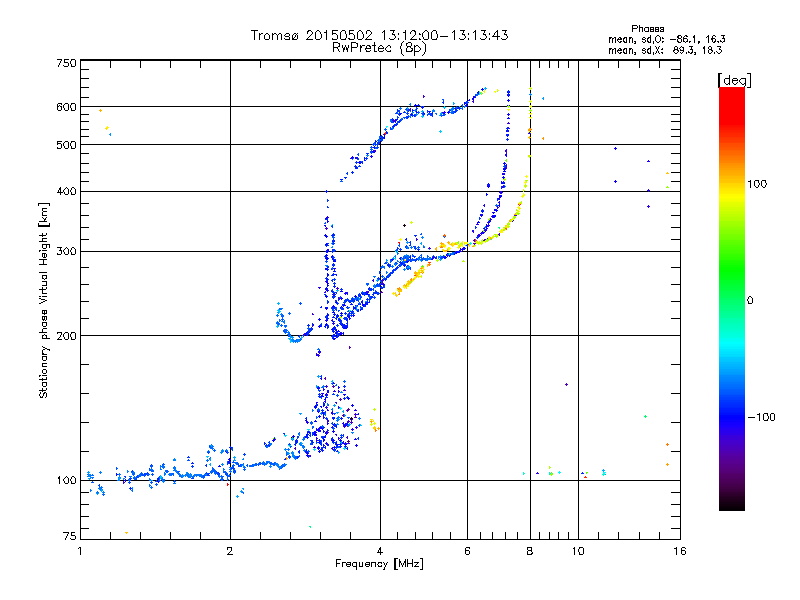Viewport: 800px width, 600px height.
Task: Click the colorbar tick label '100'
Action: [757, 184]
